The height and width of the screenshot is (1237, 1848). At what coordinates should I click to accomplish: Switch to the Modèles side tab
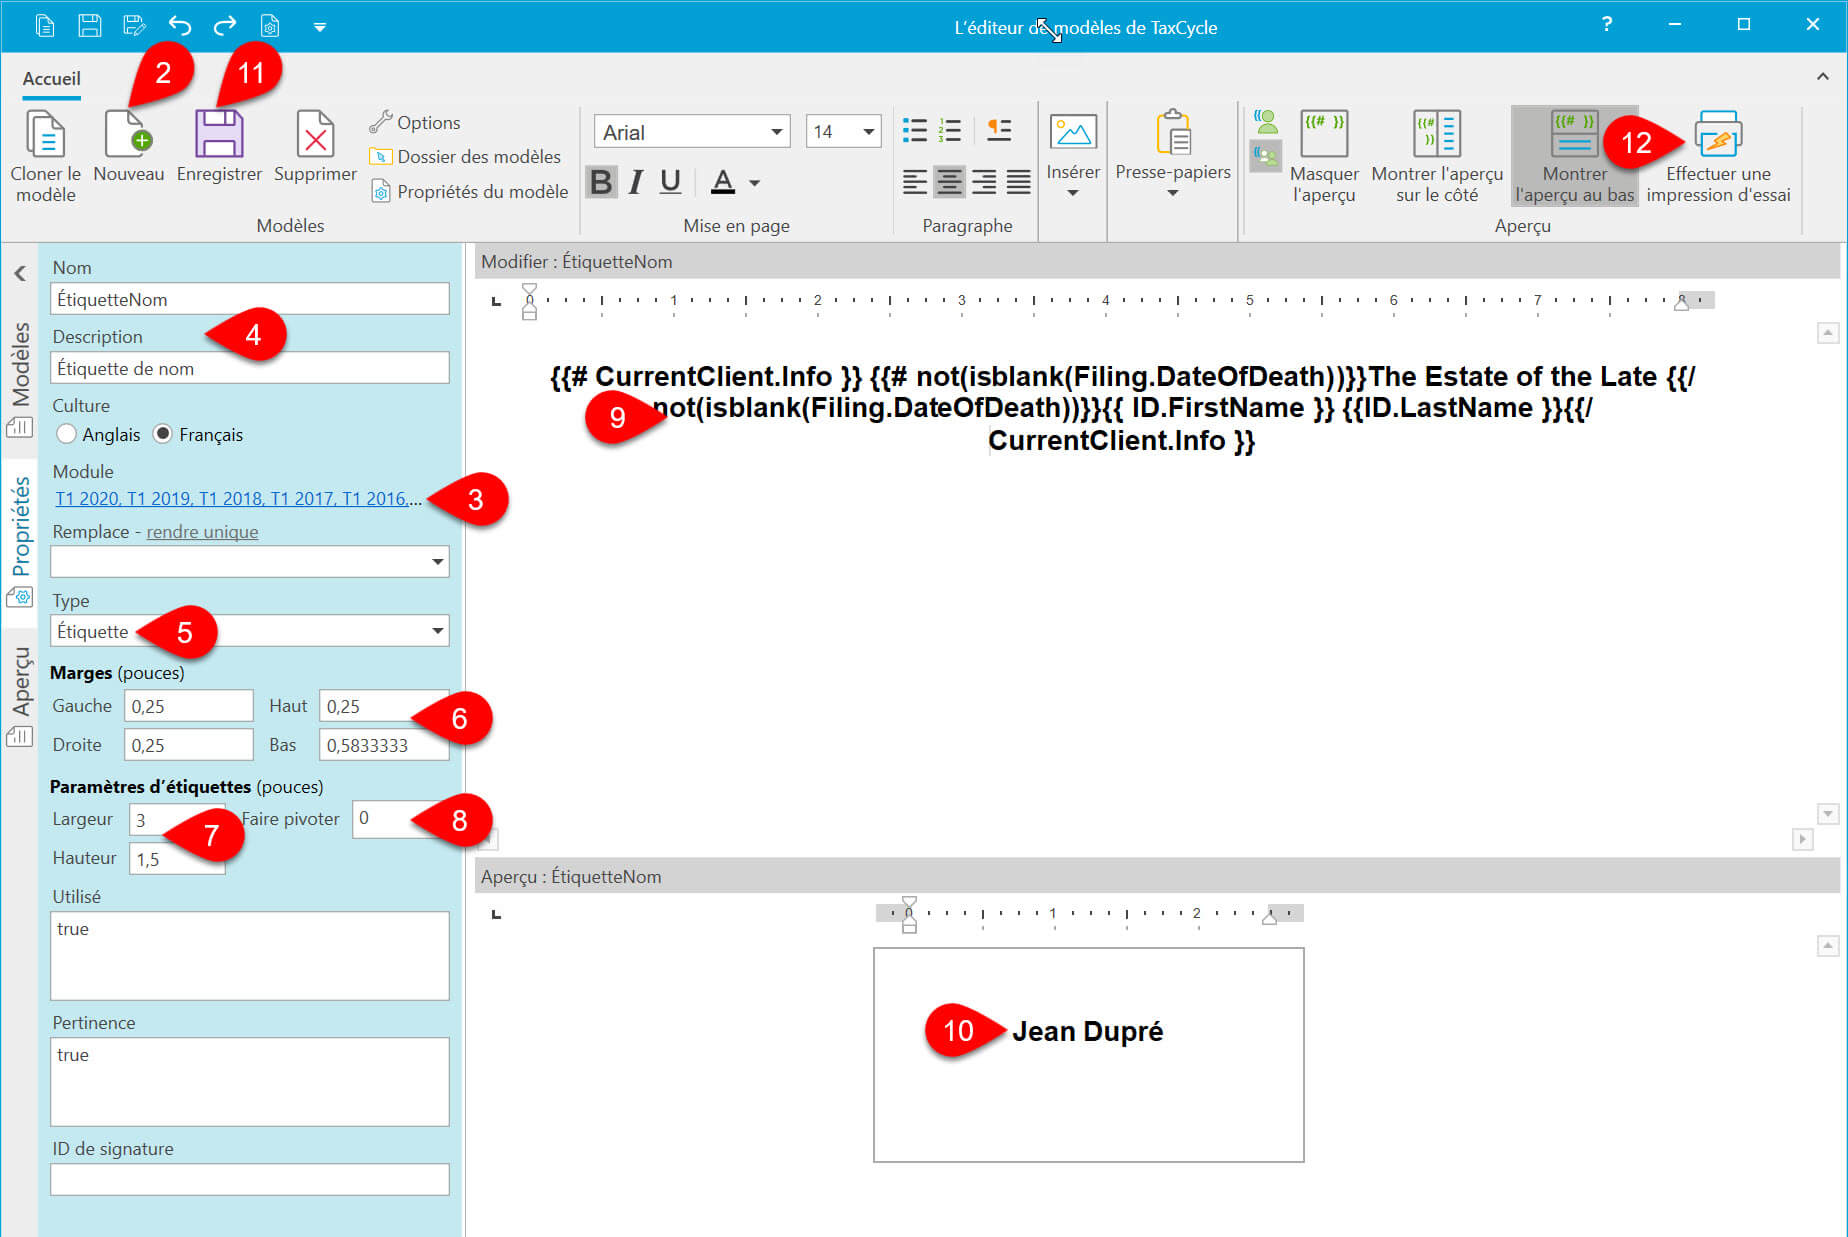[x=20, y=379]
